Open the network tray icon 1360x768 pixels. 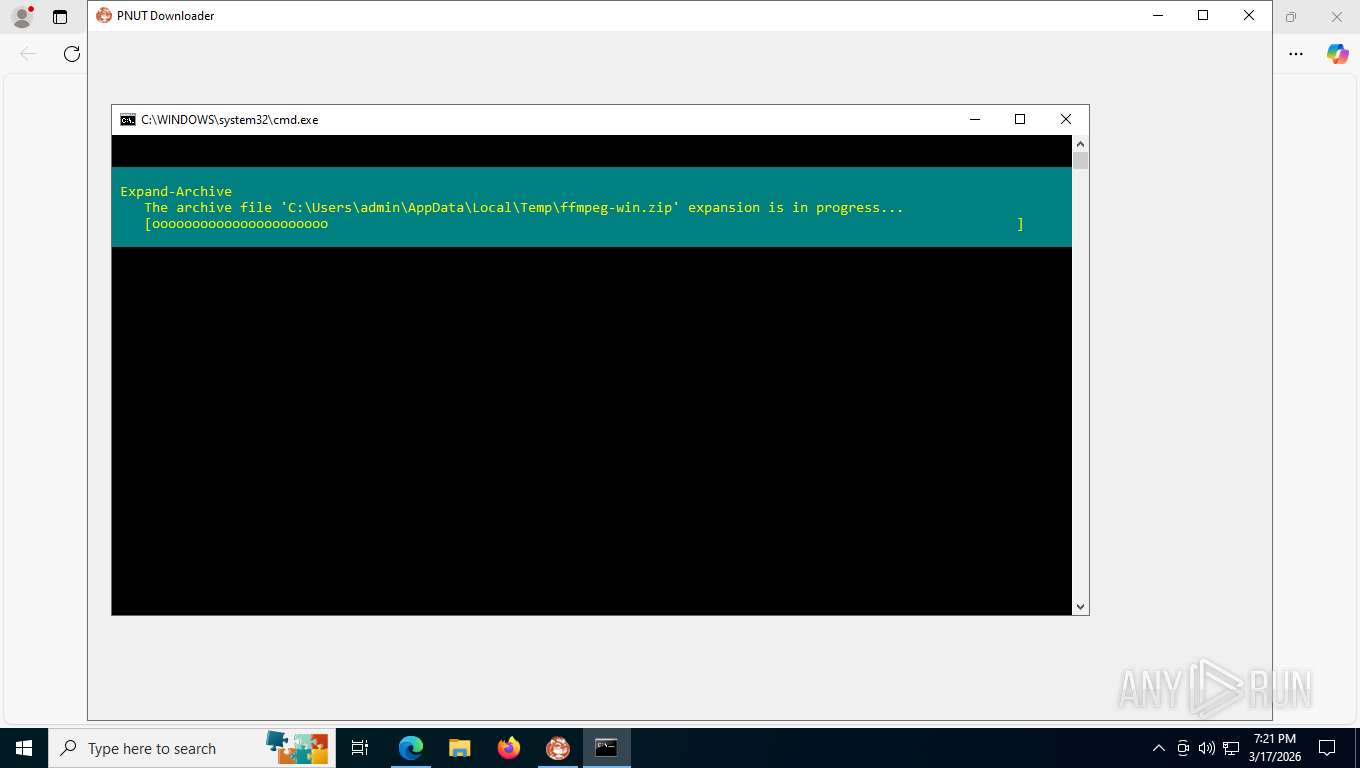[1231, 748]
